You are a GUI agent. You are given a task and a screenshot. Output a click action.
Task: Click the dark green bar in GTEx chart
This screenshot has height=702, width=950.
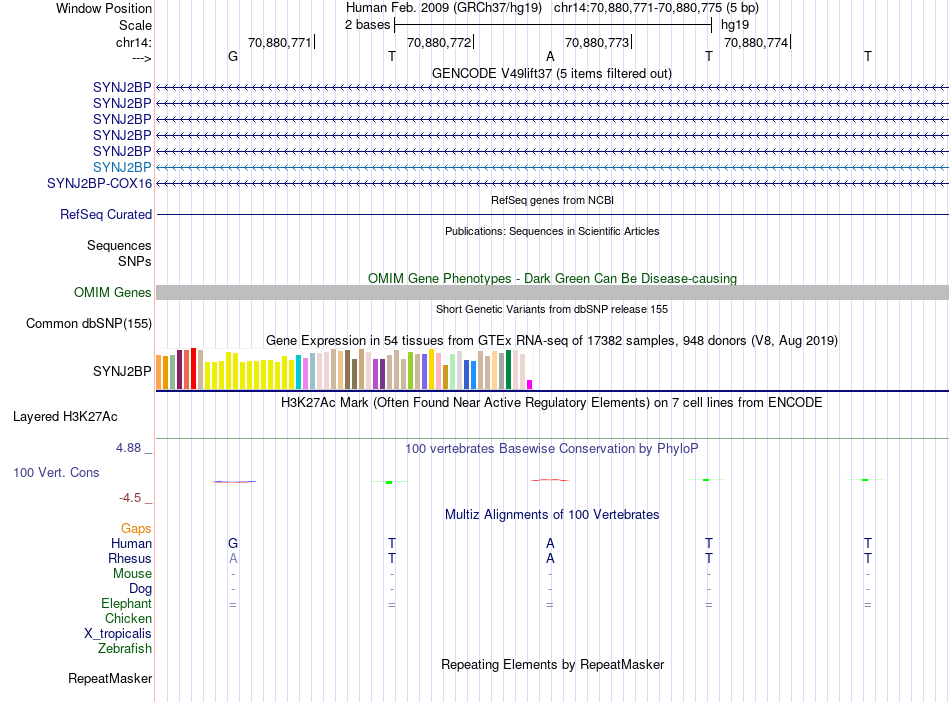pos(509,369)
